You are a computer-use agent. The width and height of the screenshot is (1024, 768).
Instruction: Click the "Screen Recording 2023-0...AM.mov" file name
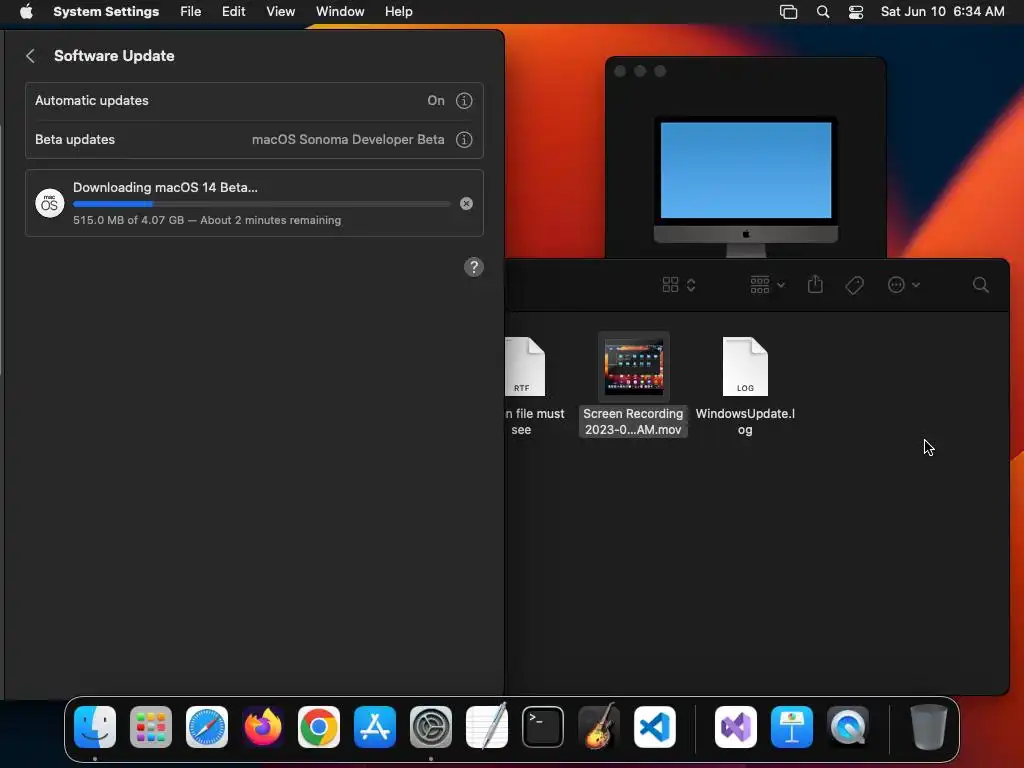click(633, 422)
